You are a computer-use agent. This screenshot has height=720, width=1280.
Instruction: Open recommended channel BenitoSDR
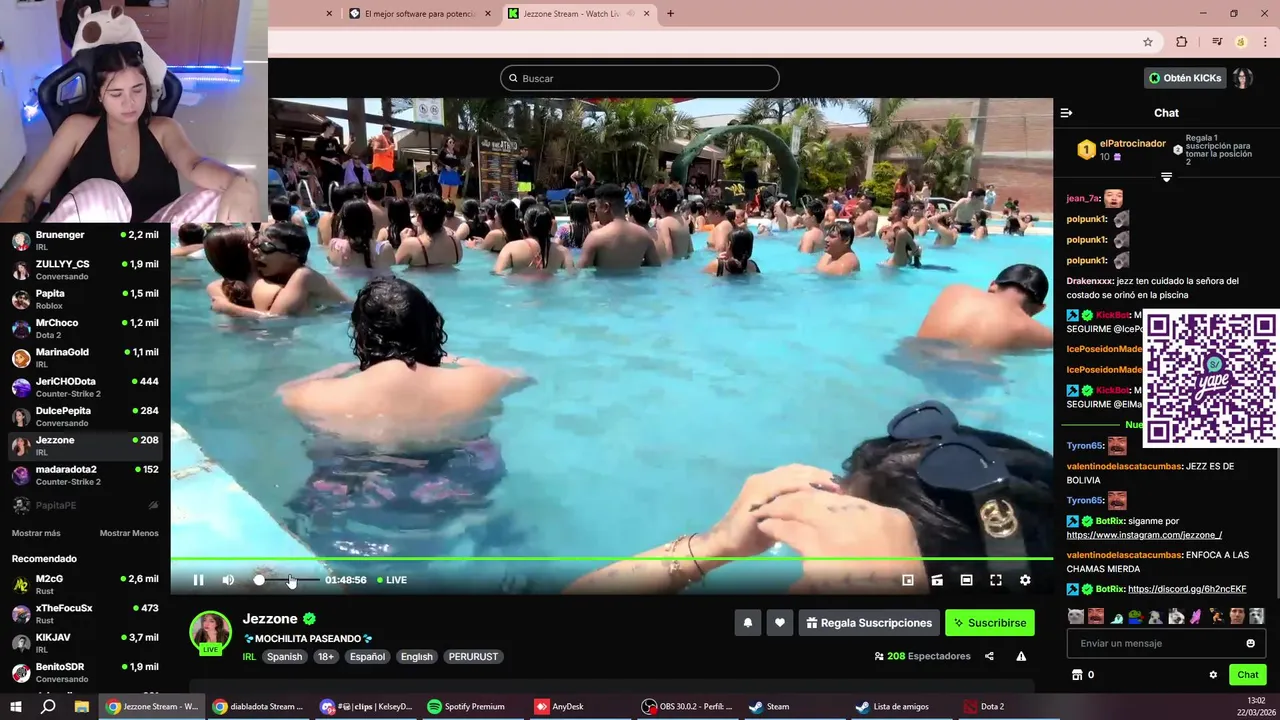85,672
